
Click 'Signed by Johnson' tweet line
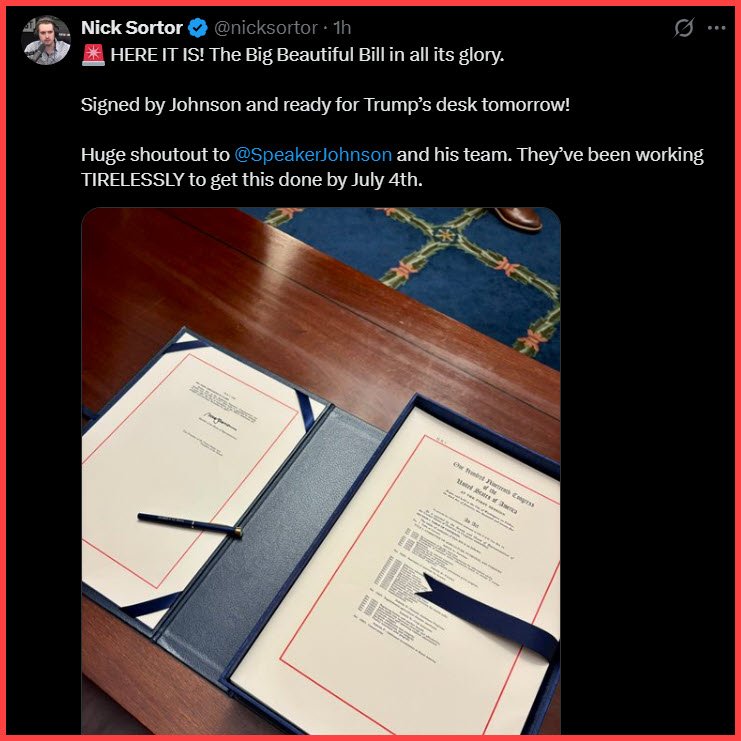coord(325,104)
